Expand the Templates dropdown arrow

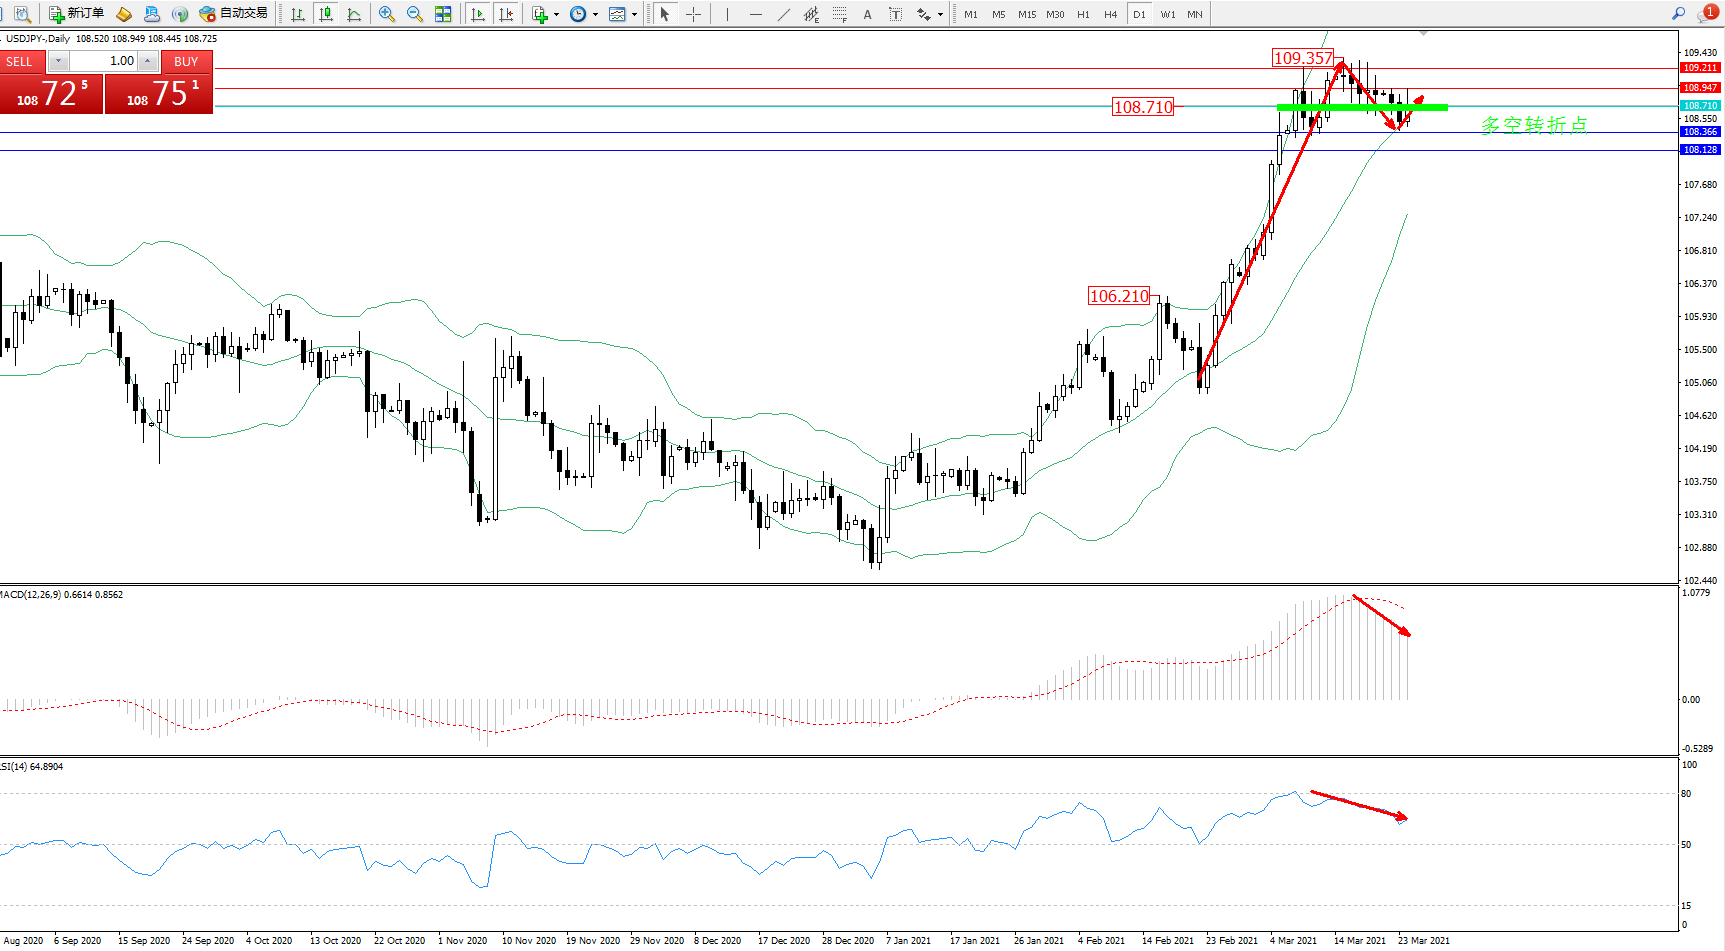point(634,14)
